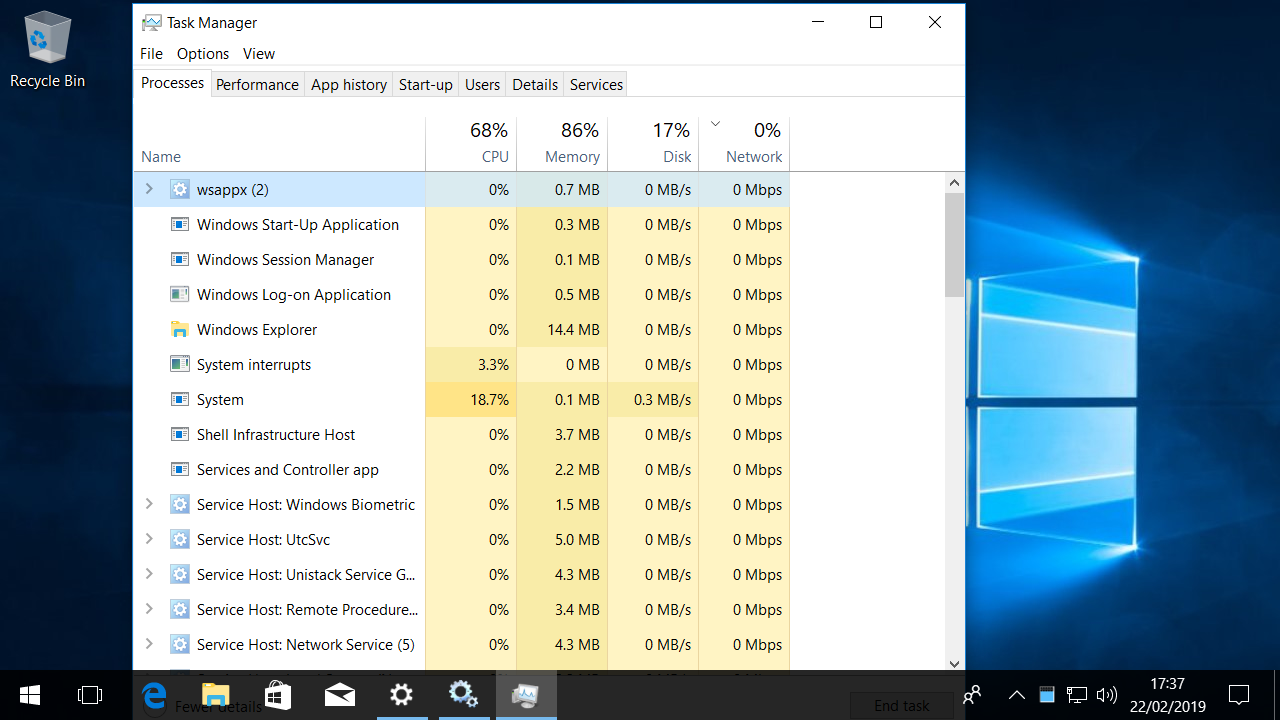Screen dimensions: 1280x720
Task: Sort processes by the Name column header
Action: [x=279, y=144]
